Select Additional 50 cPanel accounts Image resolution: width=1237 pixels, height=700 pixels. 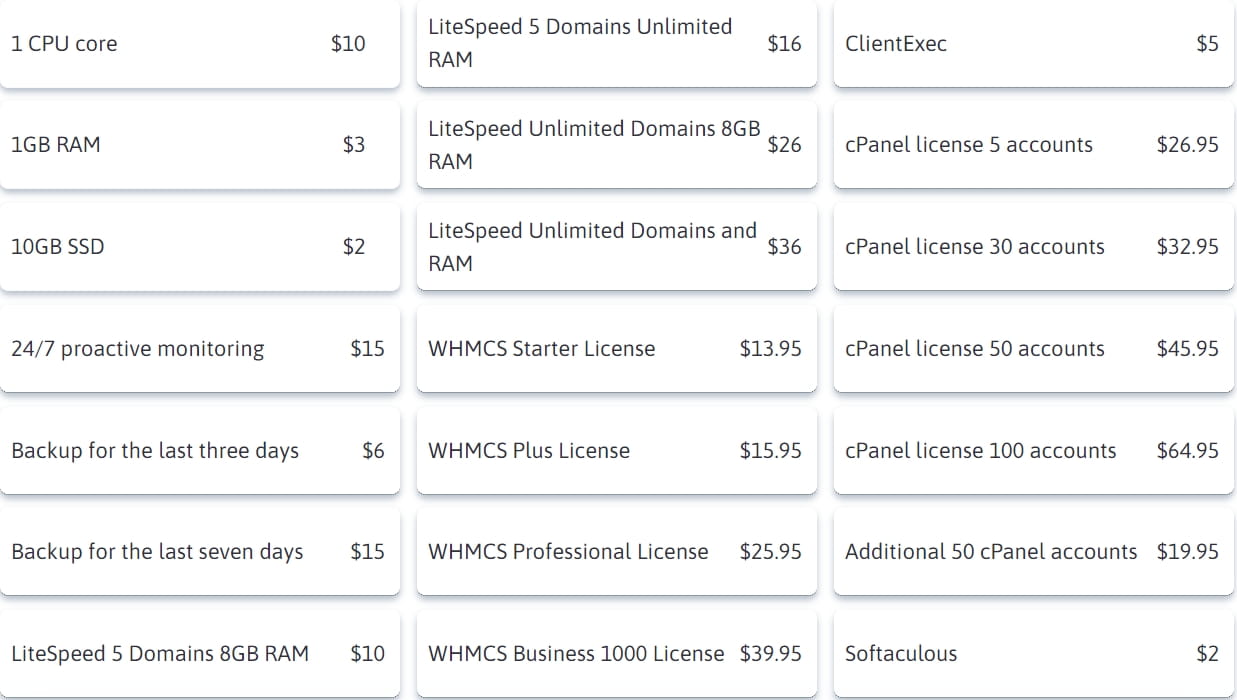click(x=1032, y=552)
